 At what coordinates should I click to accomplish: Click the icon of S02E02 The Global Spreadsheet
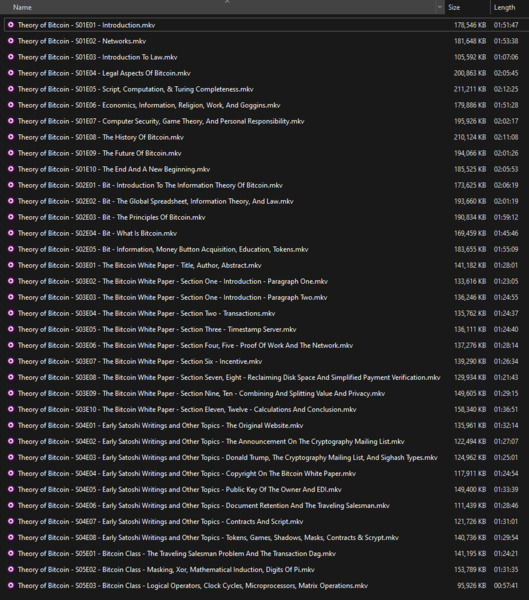point(11,201)
